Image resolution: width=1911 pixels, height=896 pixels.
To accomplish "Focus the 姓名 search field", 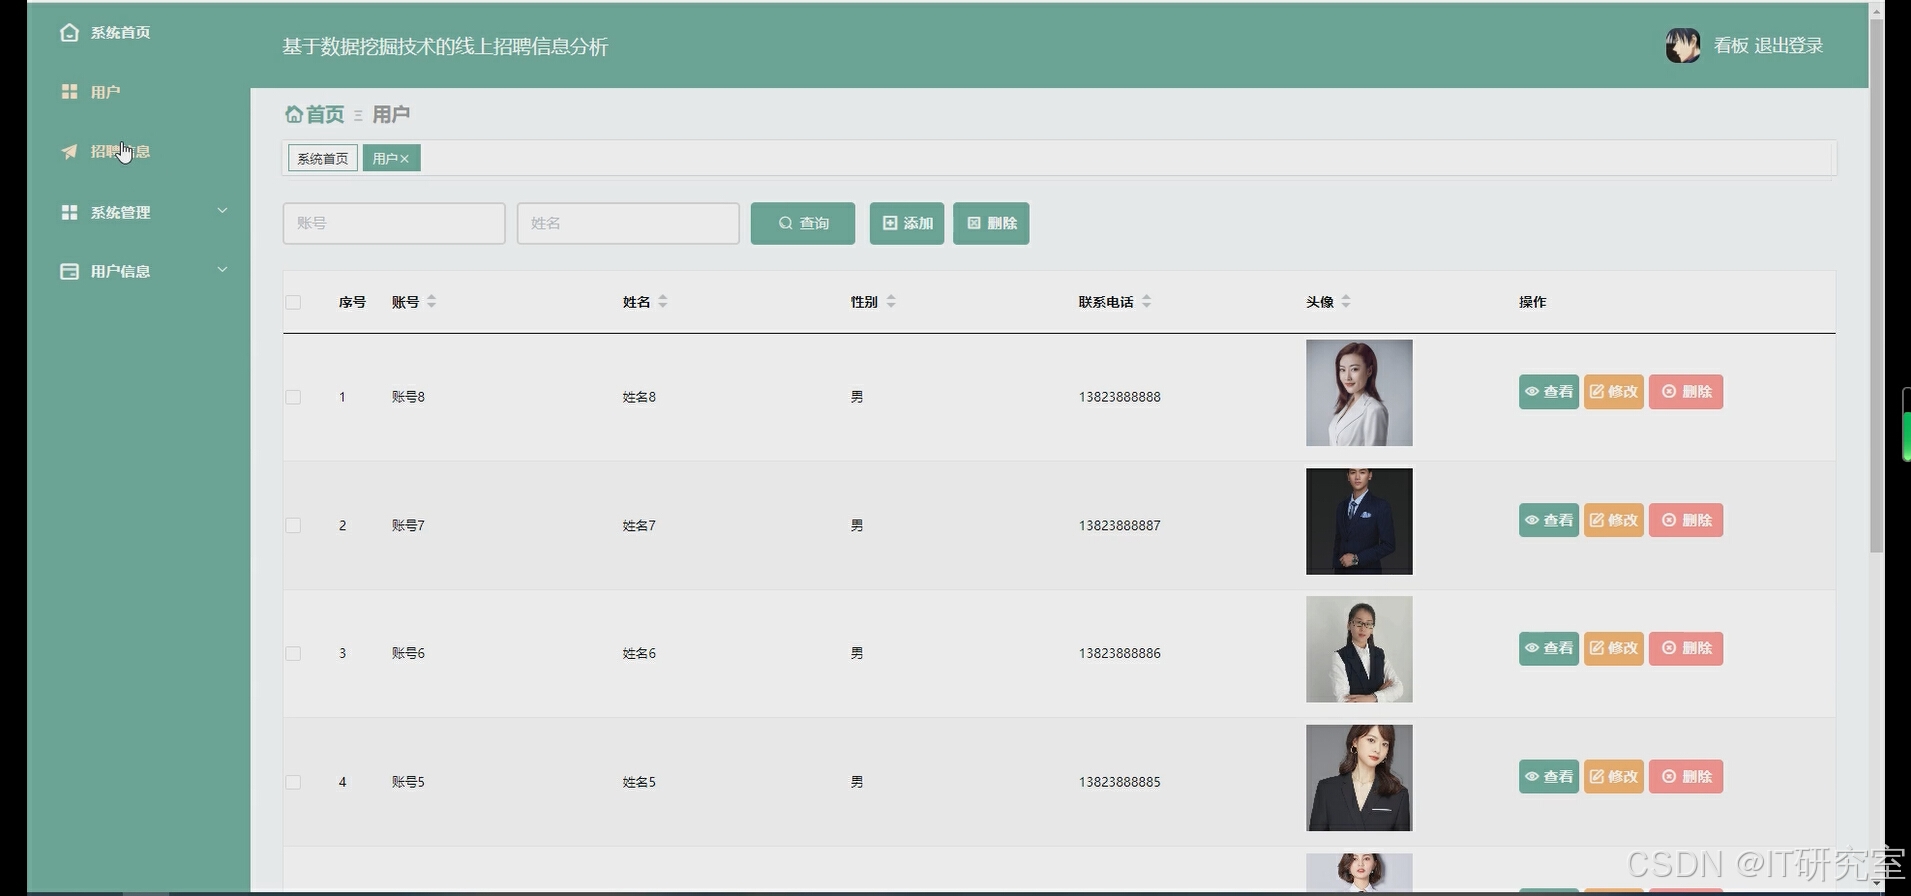I will click(628, 223).
